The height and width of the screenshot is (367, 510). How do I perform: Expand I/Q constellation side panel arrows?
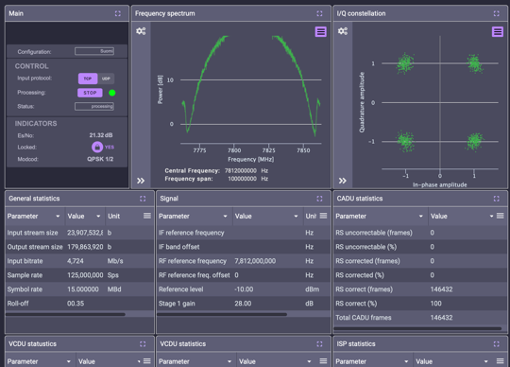(x=342, y=181)
